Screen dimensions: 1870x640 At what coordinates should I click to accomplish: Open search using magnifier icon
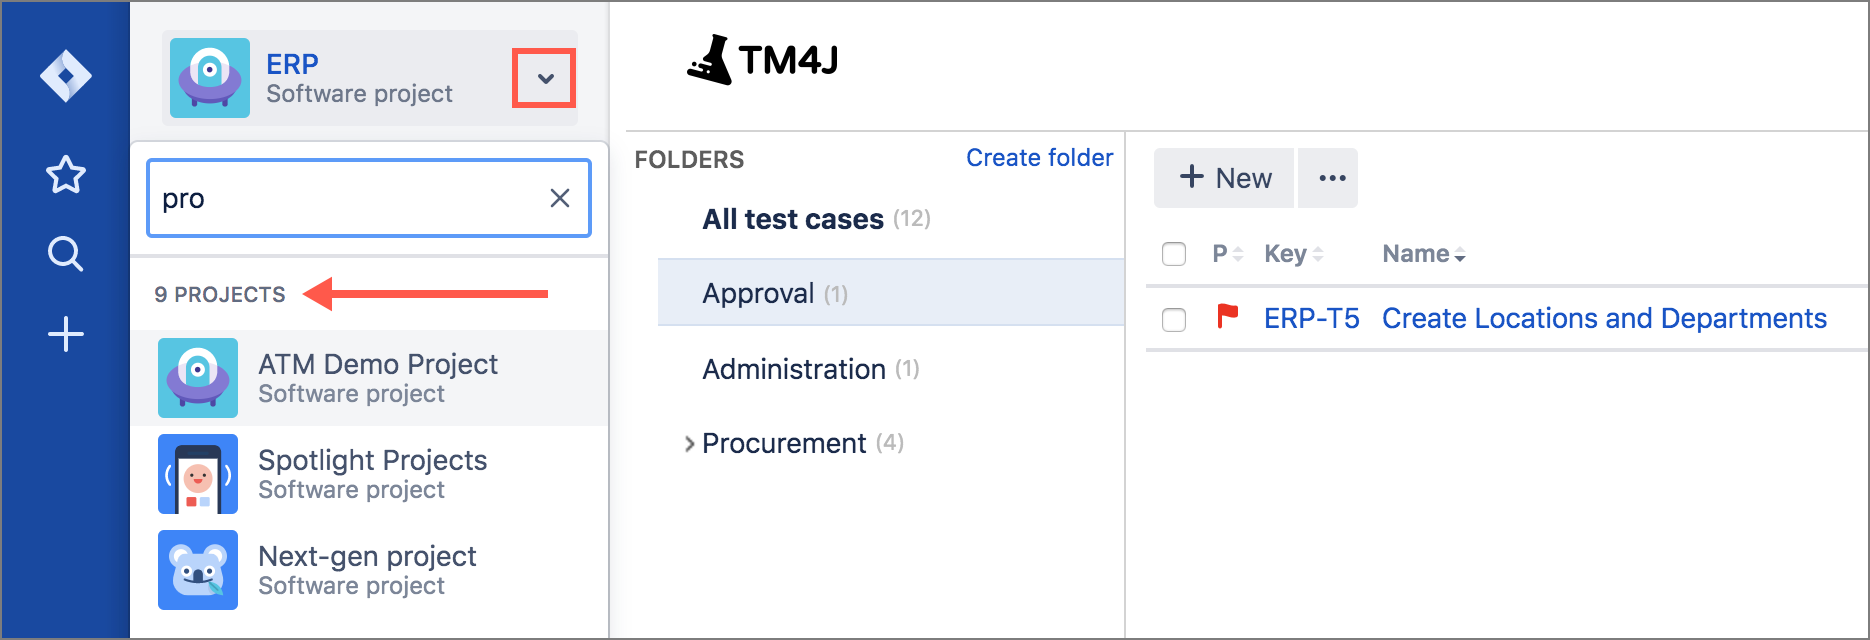tap(66, 254)
